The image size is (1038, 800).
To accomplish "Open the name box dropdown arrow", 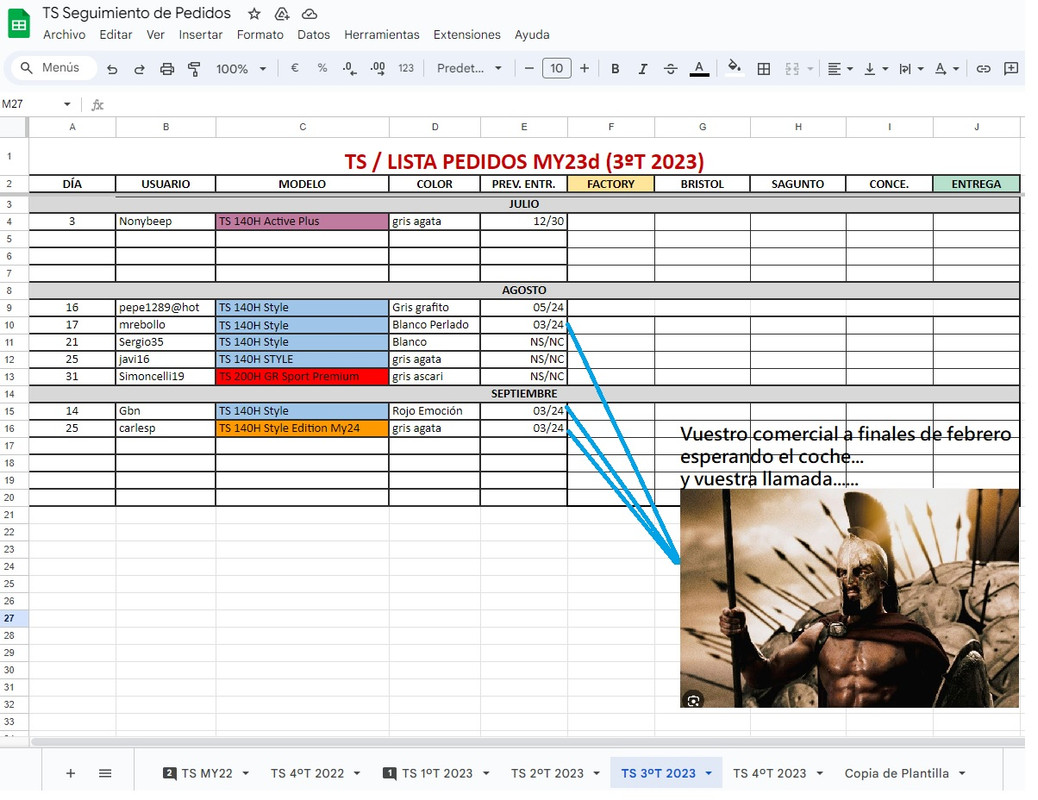I will [67, 104].
